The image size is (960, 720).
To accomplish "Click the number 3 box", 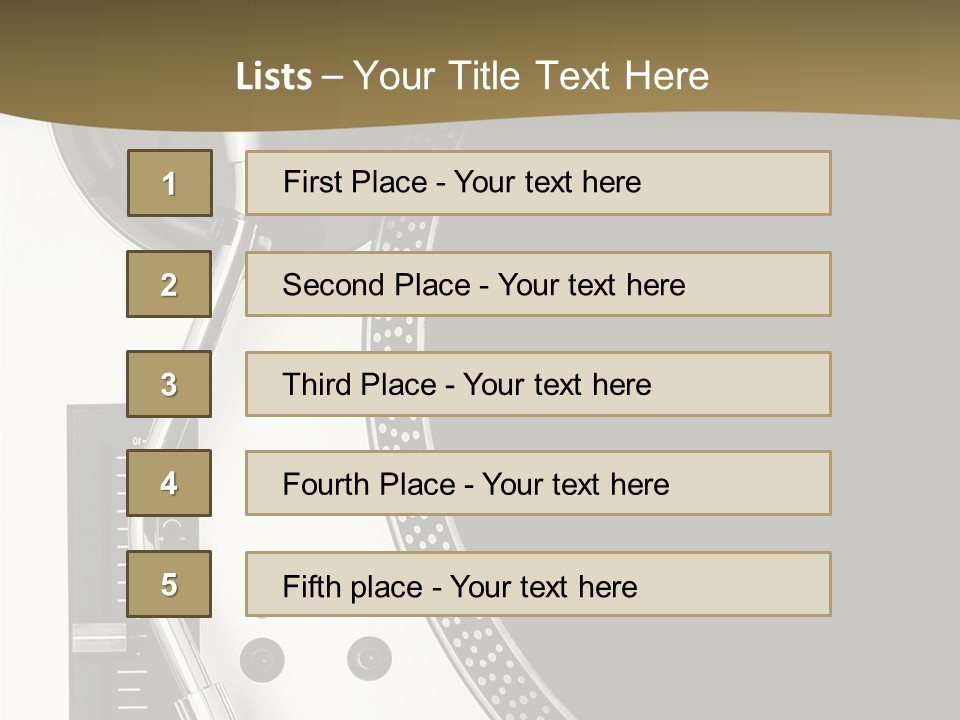I will coord(169,384).
